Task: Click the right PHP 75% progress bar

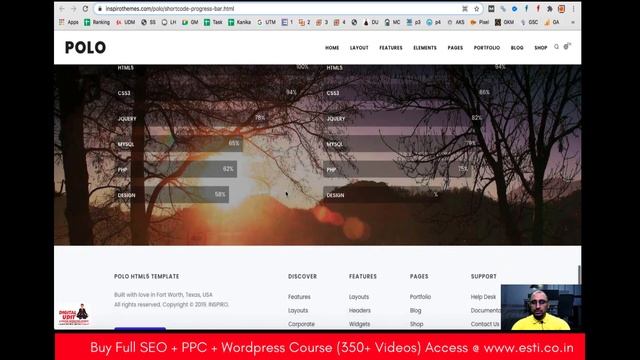Action: [x=397, y=169]
